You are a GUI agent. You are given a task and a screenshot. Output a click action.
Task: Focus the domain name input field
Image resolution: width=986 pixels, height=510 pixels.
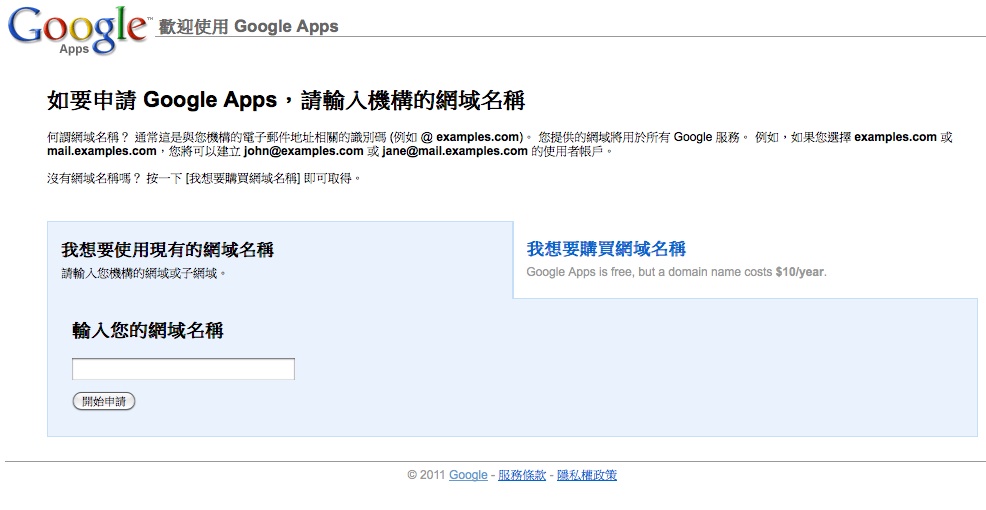point(183,369)
